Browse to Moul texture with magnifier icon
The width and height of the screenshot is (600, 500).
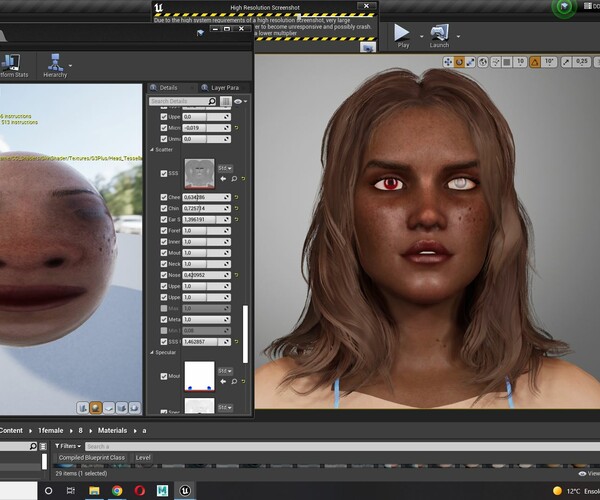[x=234, y=381]
